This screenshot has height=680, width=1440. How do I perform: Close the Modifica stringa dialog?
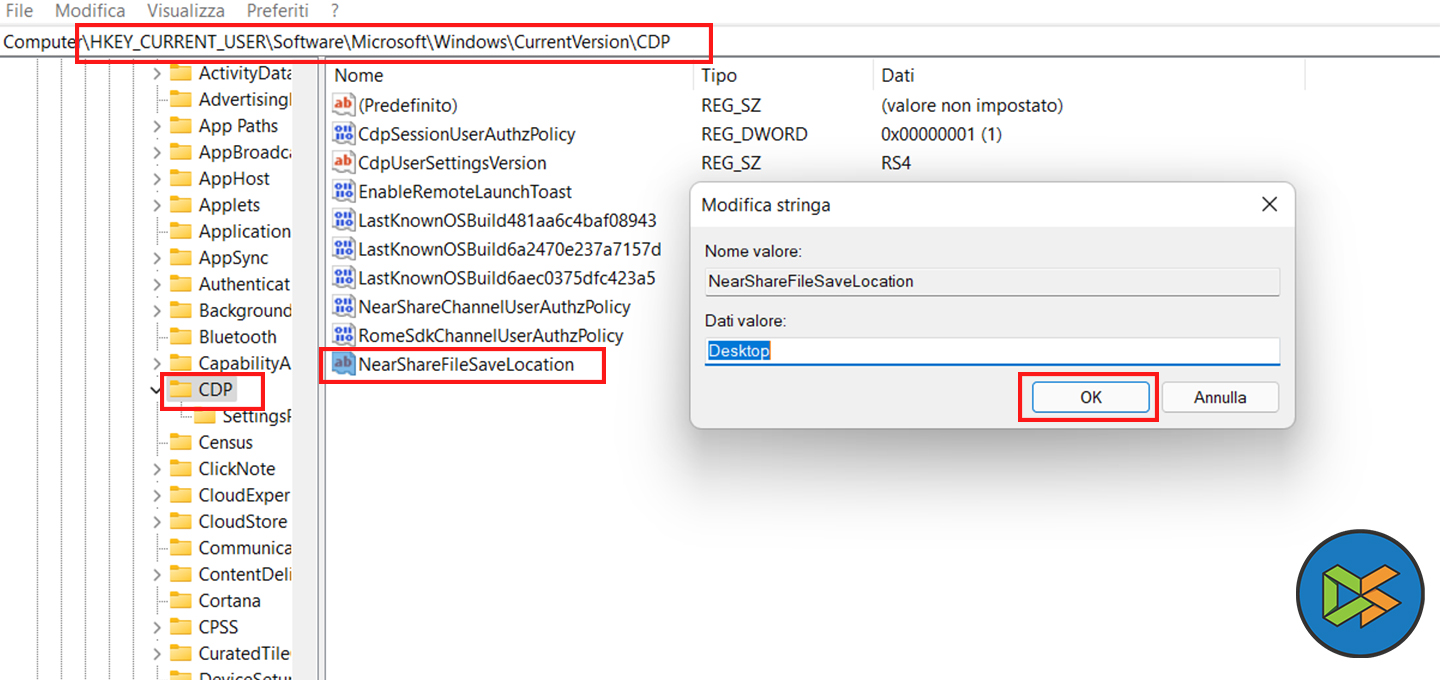click(x=1269, y=204)
